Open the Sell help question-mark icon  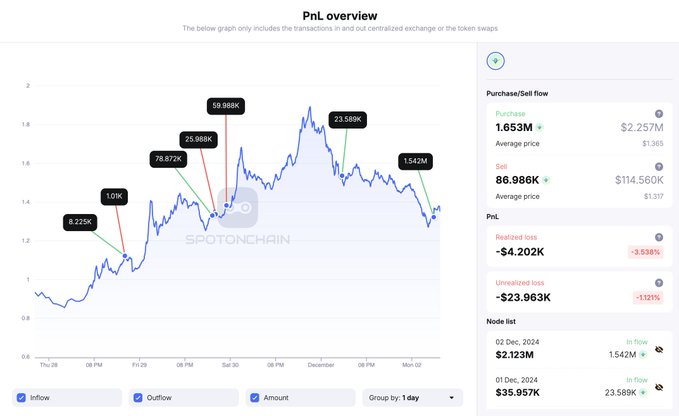coord(659,167)
